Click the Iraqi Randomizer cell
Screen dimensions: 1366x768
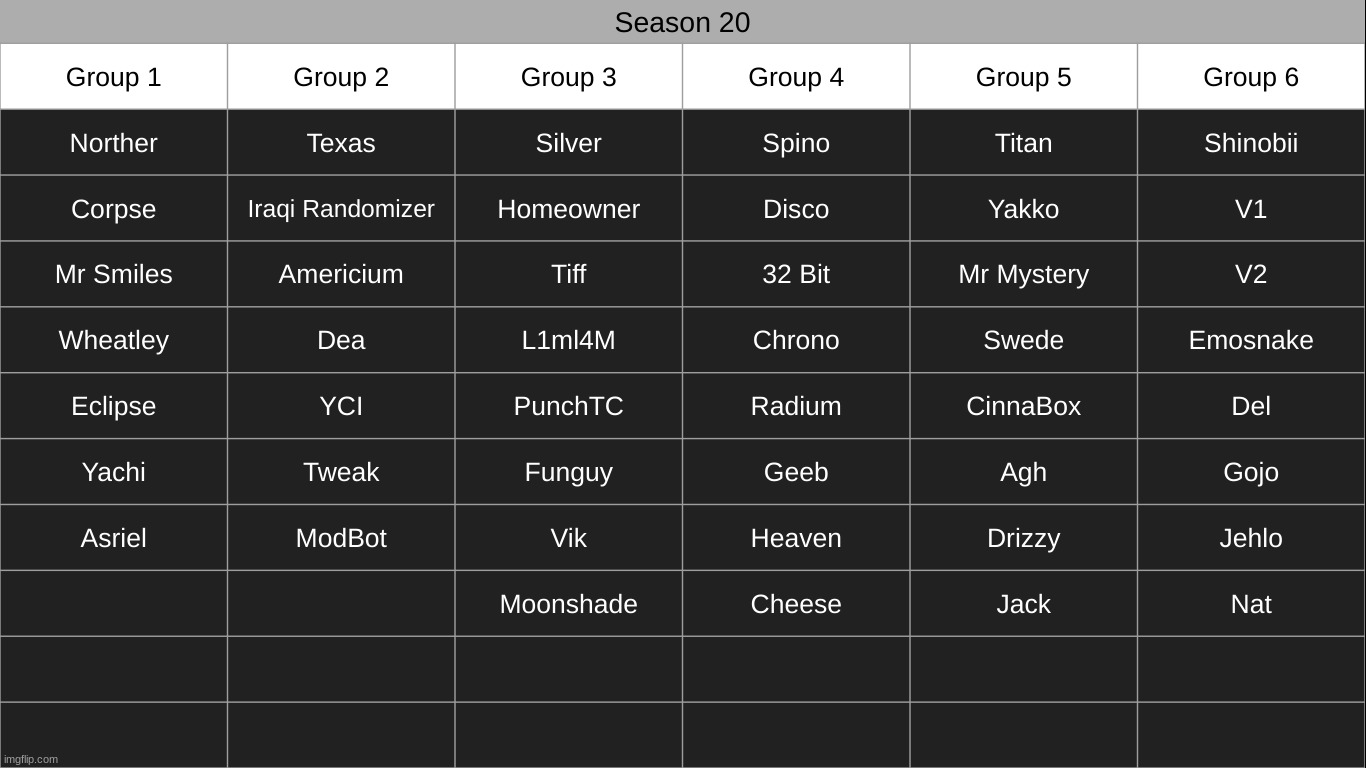pos(341,209)
